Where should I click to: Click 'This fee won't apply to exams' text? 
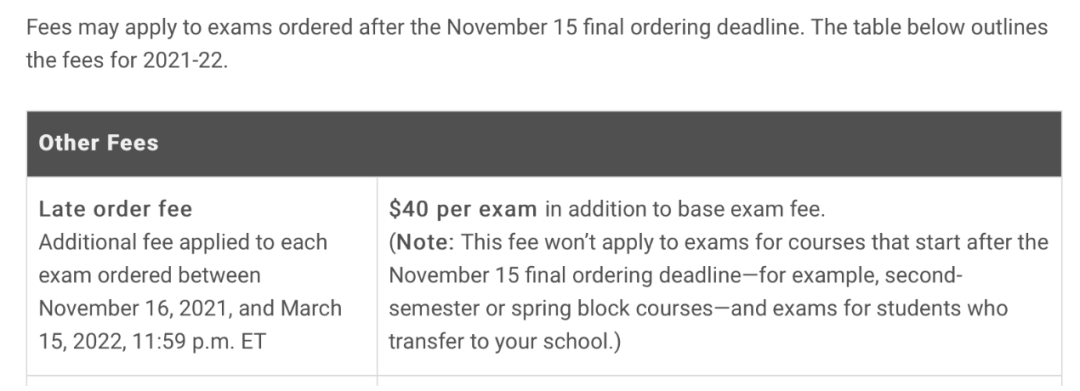tap(605, 242)
